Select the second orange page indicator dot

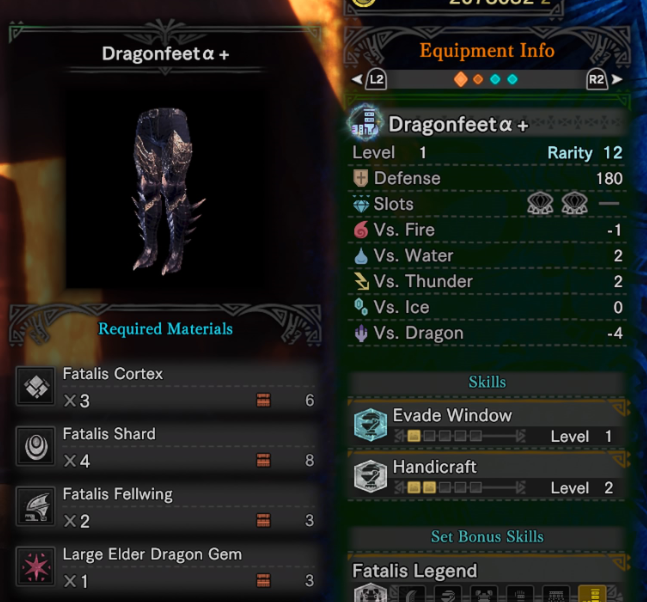click(x=478, y=79)
